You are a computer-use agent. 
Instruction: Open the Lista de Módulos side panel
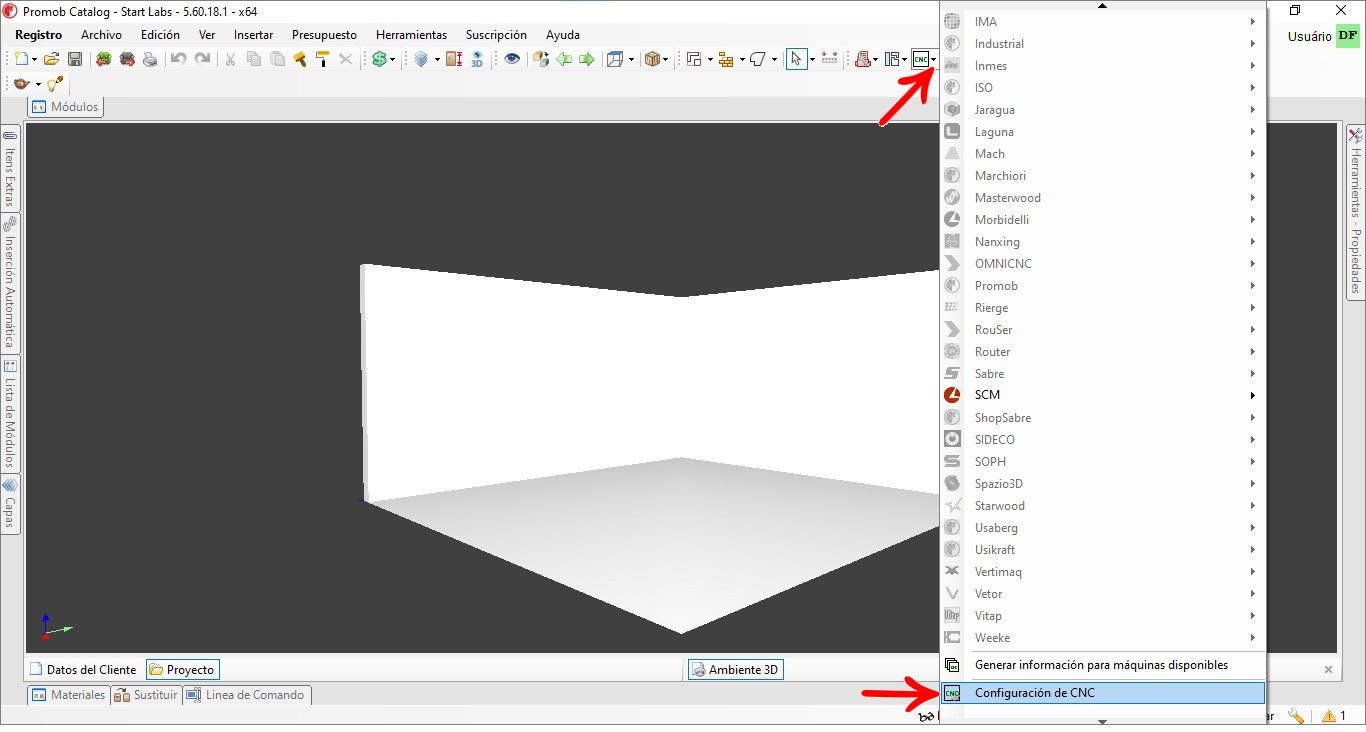coord(10,414)
